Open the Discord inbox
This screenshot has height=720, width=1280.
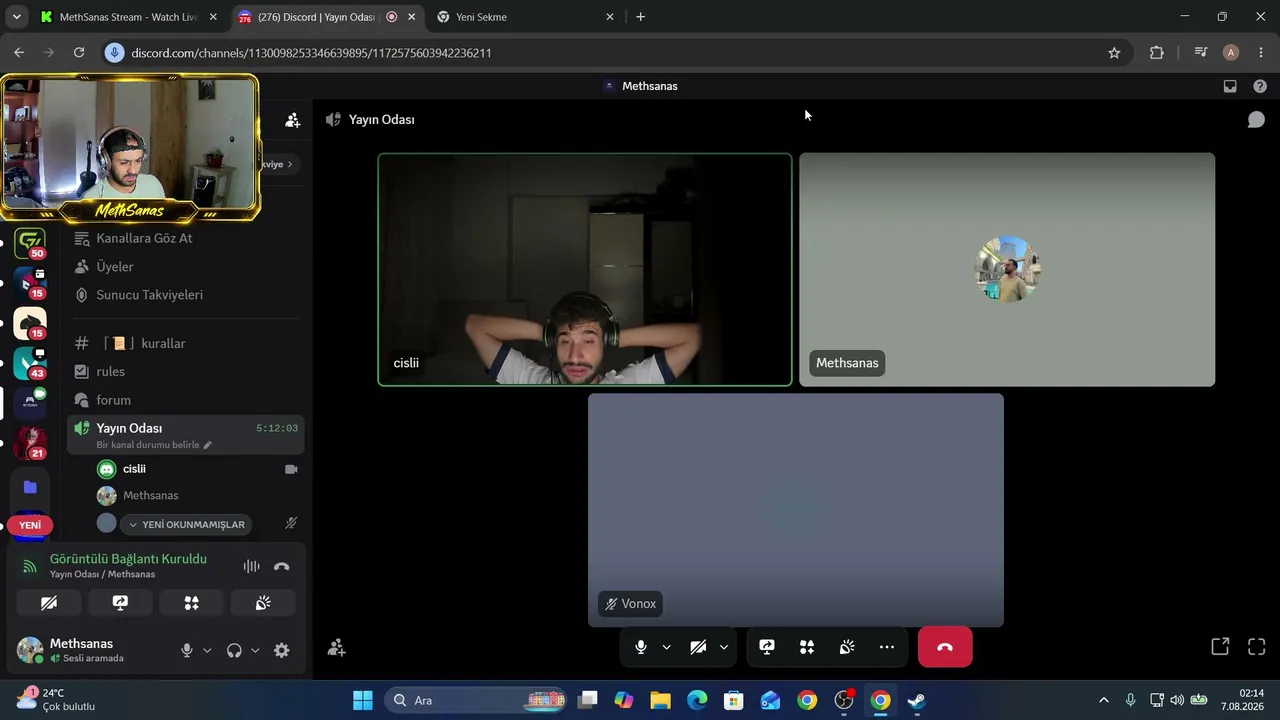(x=1230, y=86)
